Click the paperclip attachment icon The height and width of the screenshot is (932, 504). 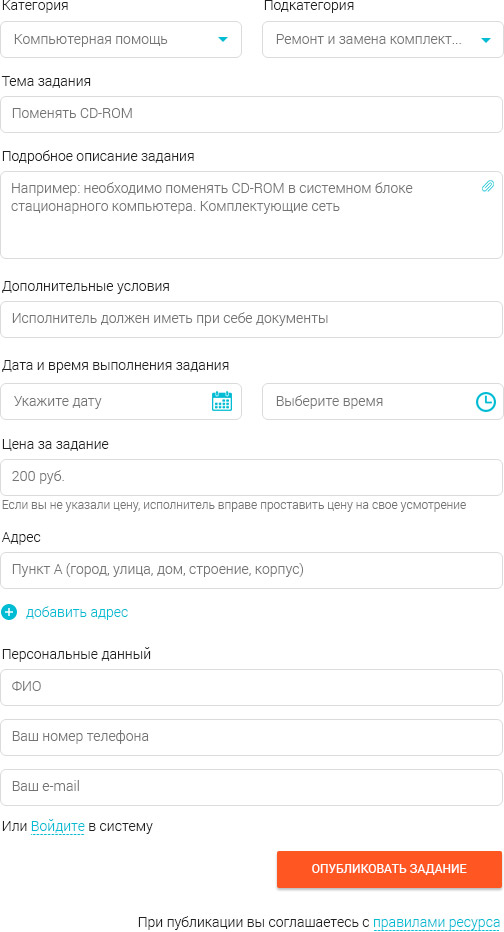tap(487, 187)
